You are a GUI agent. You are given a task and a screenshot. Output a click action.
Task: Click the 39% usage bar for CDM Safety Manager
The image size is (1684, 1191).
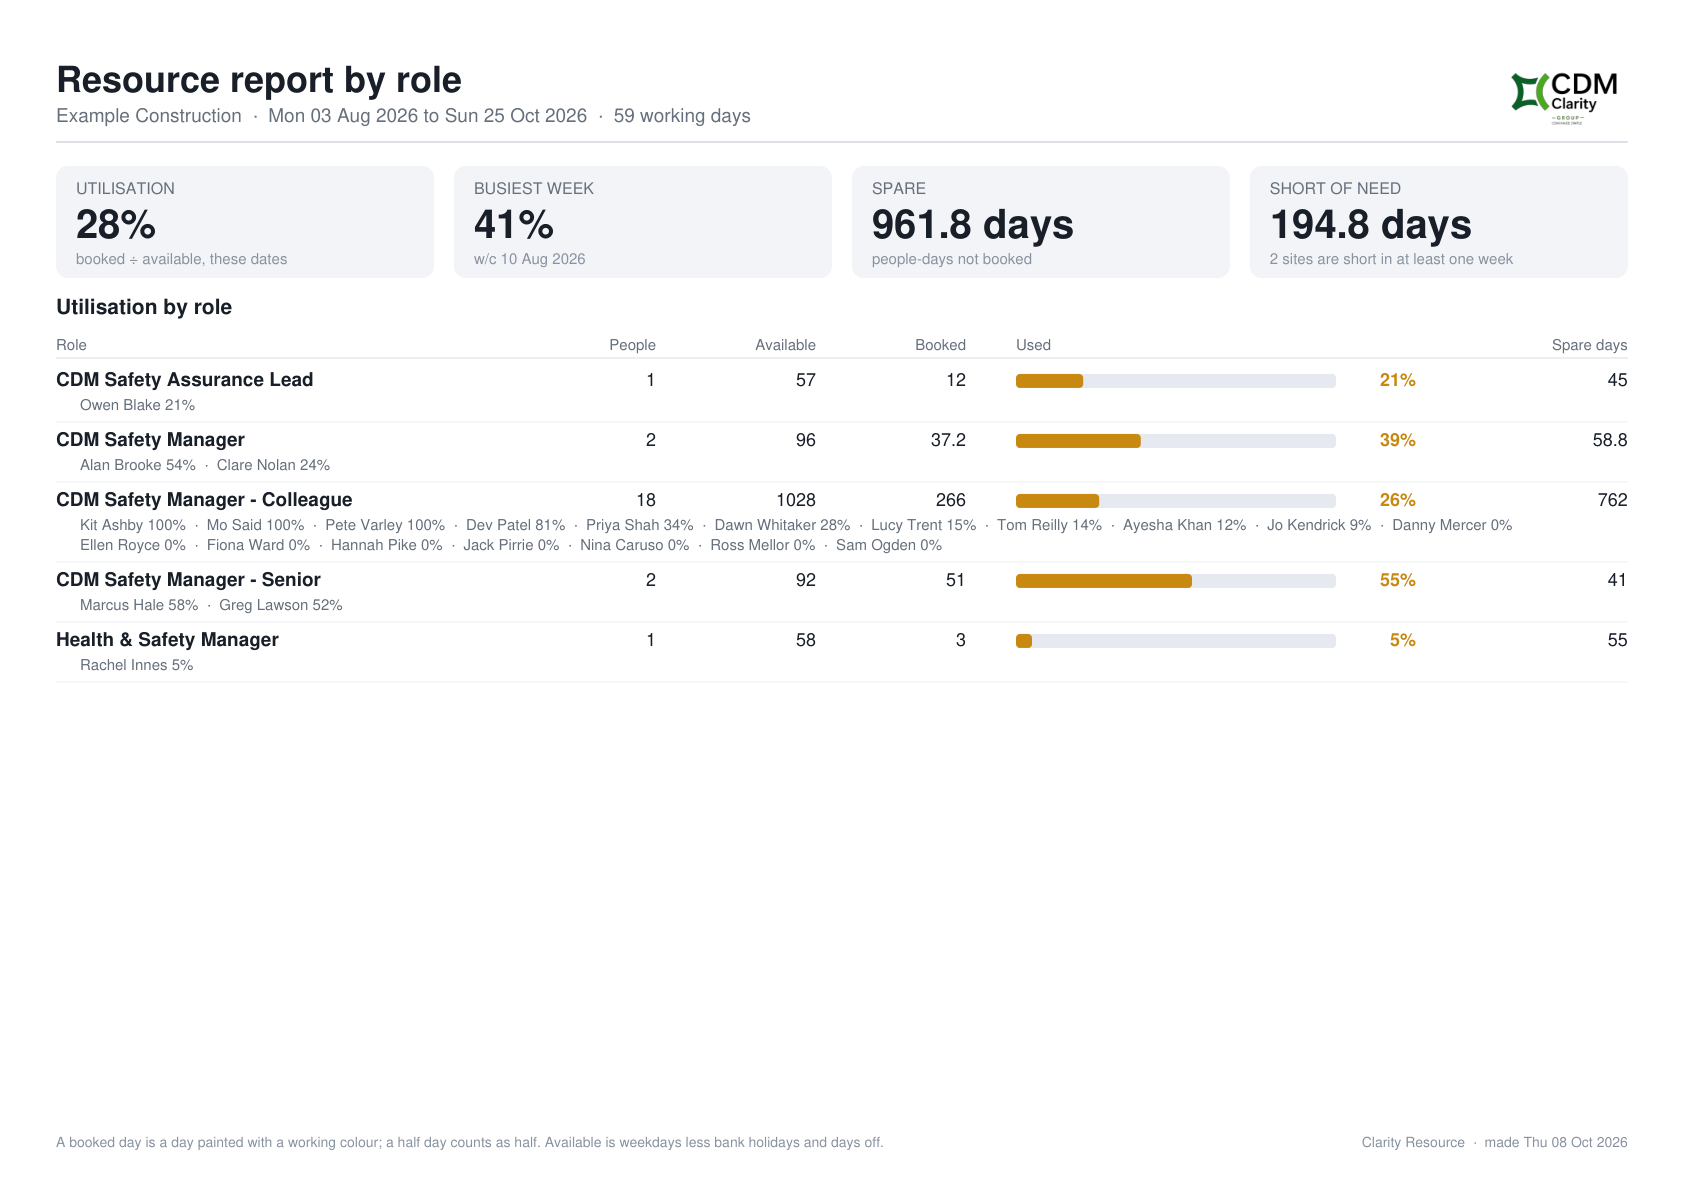[1176, 441]
